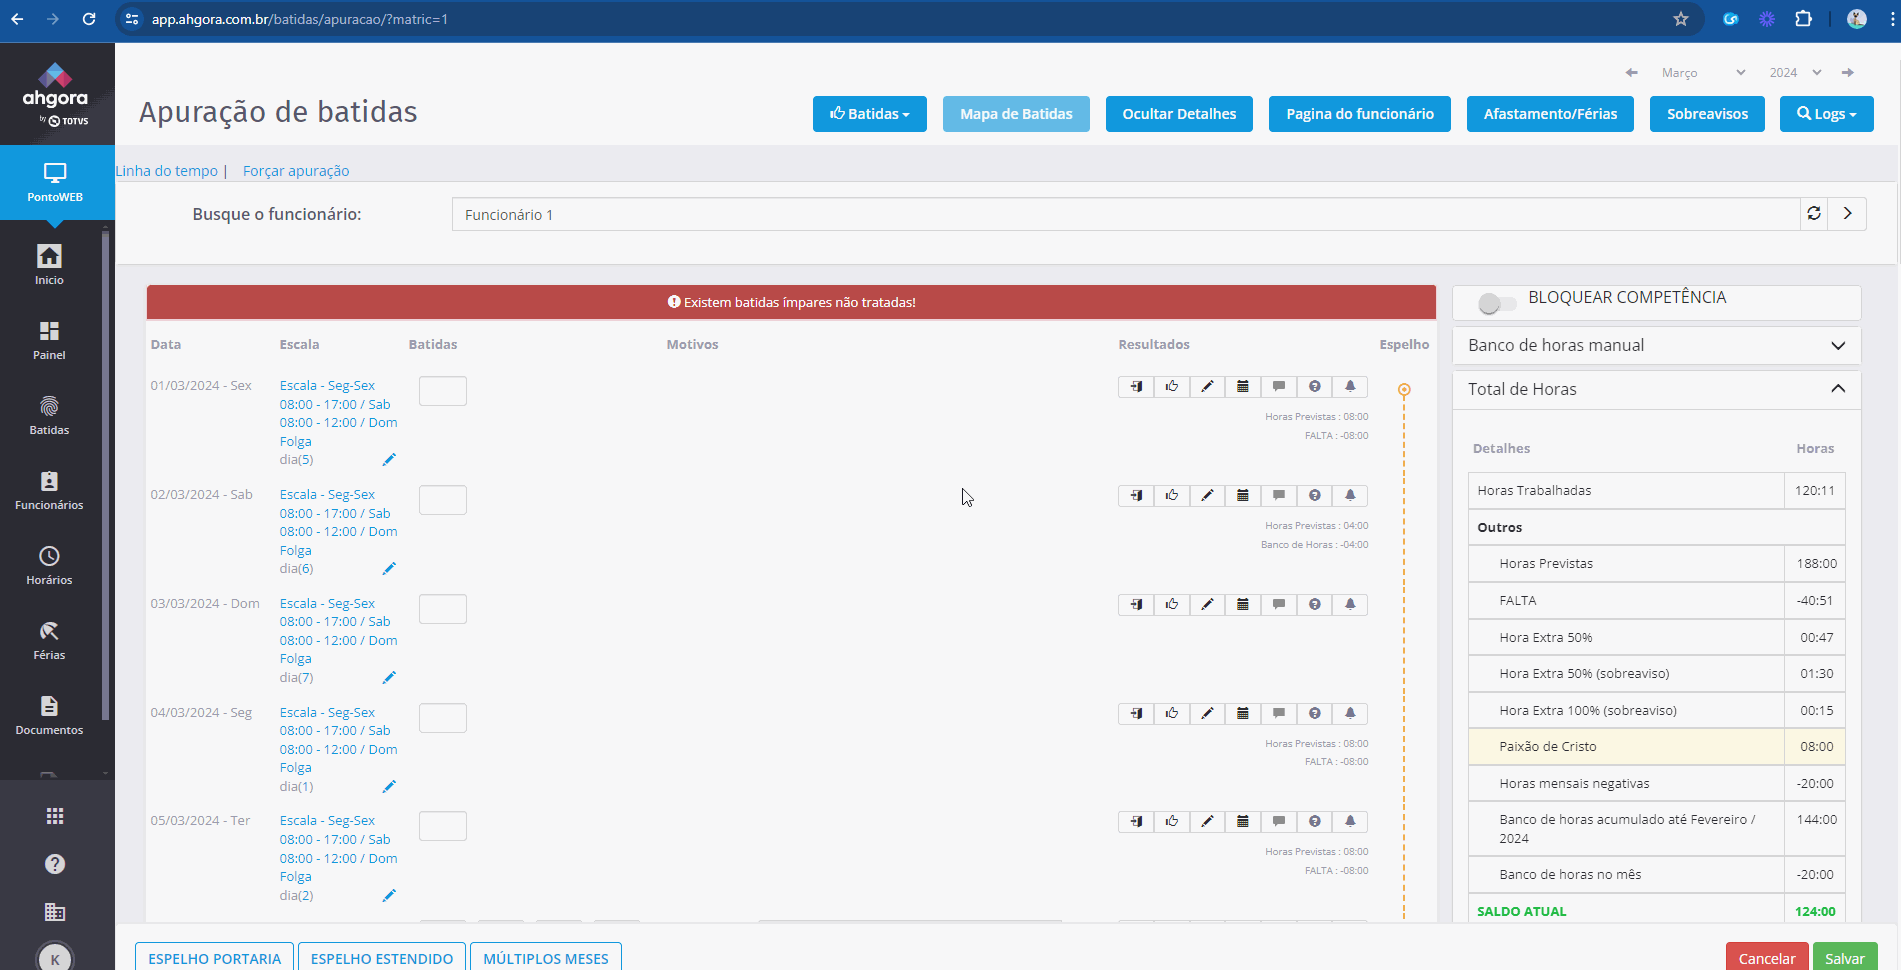The width and height of the screenshot is (1901, 970).
Task: Click the Forçar apuração link
Action: 296,171
